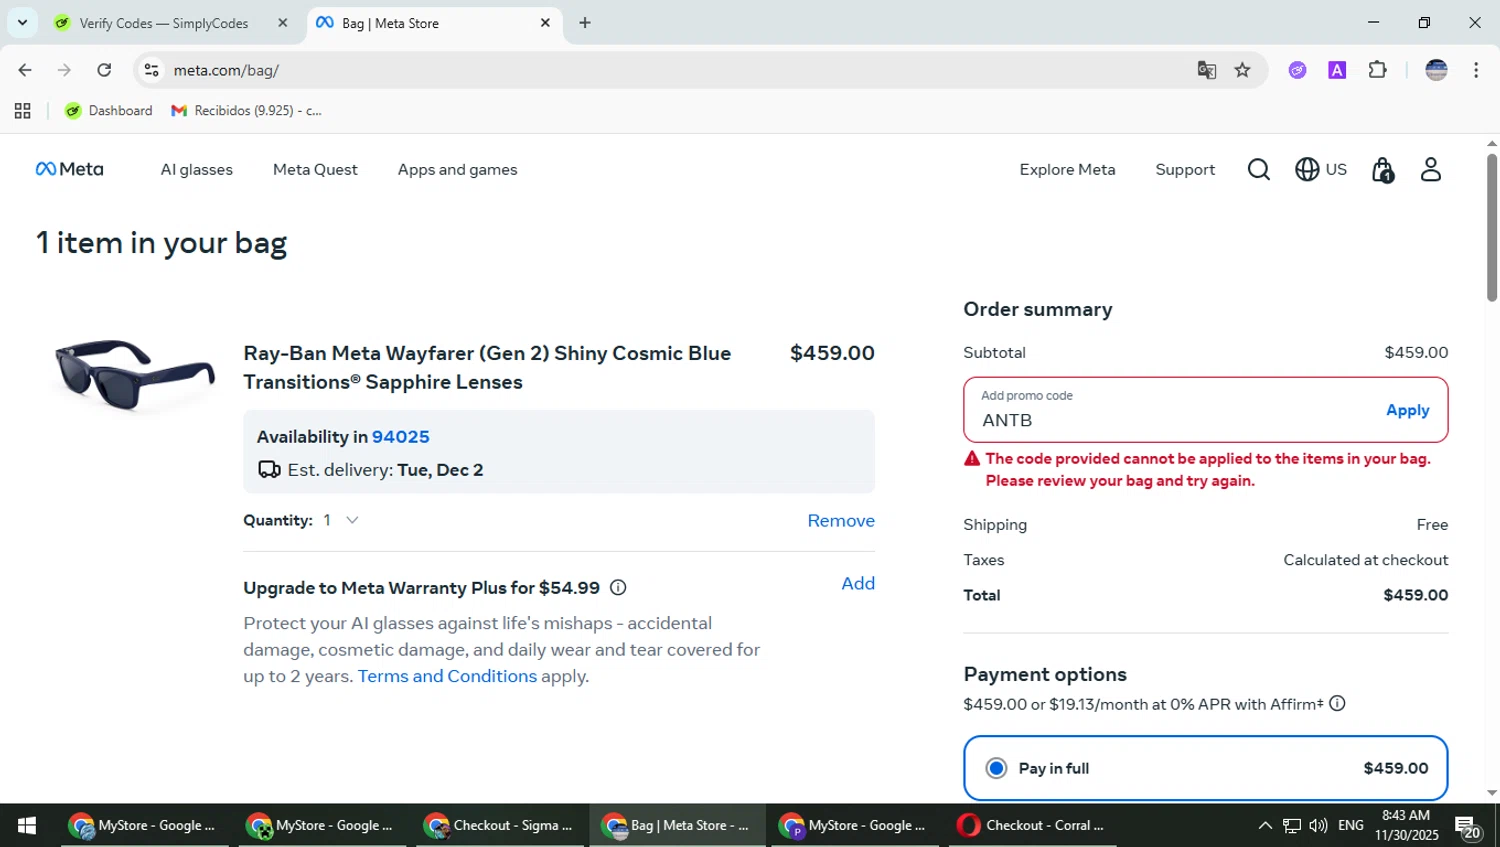This screenshot has height=847, width=1500.
Task: Open the tab search dropdown arrow
Action: tap(22, 22)
